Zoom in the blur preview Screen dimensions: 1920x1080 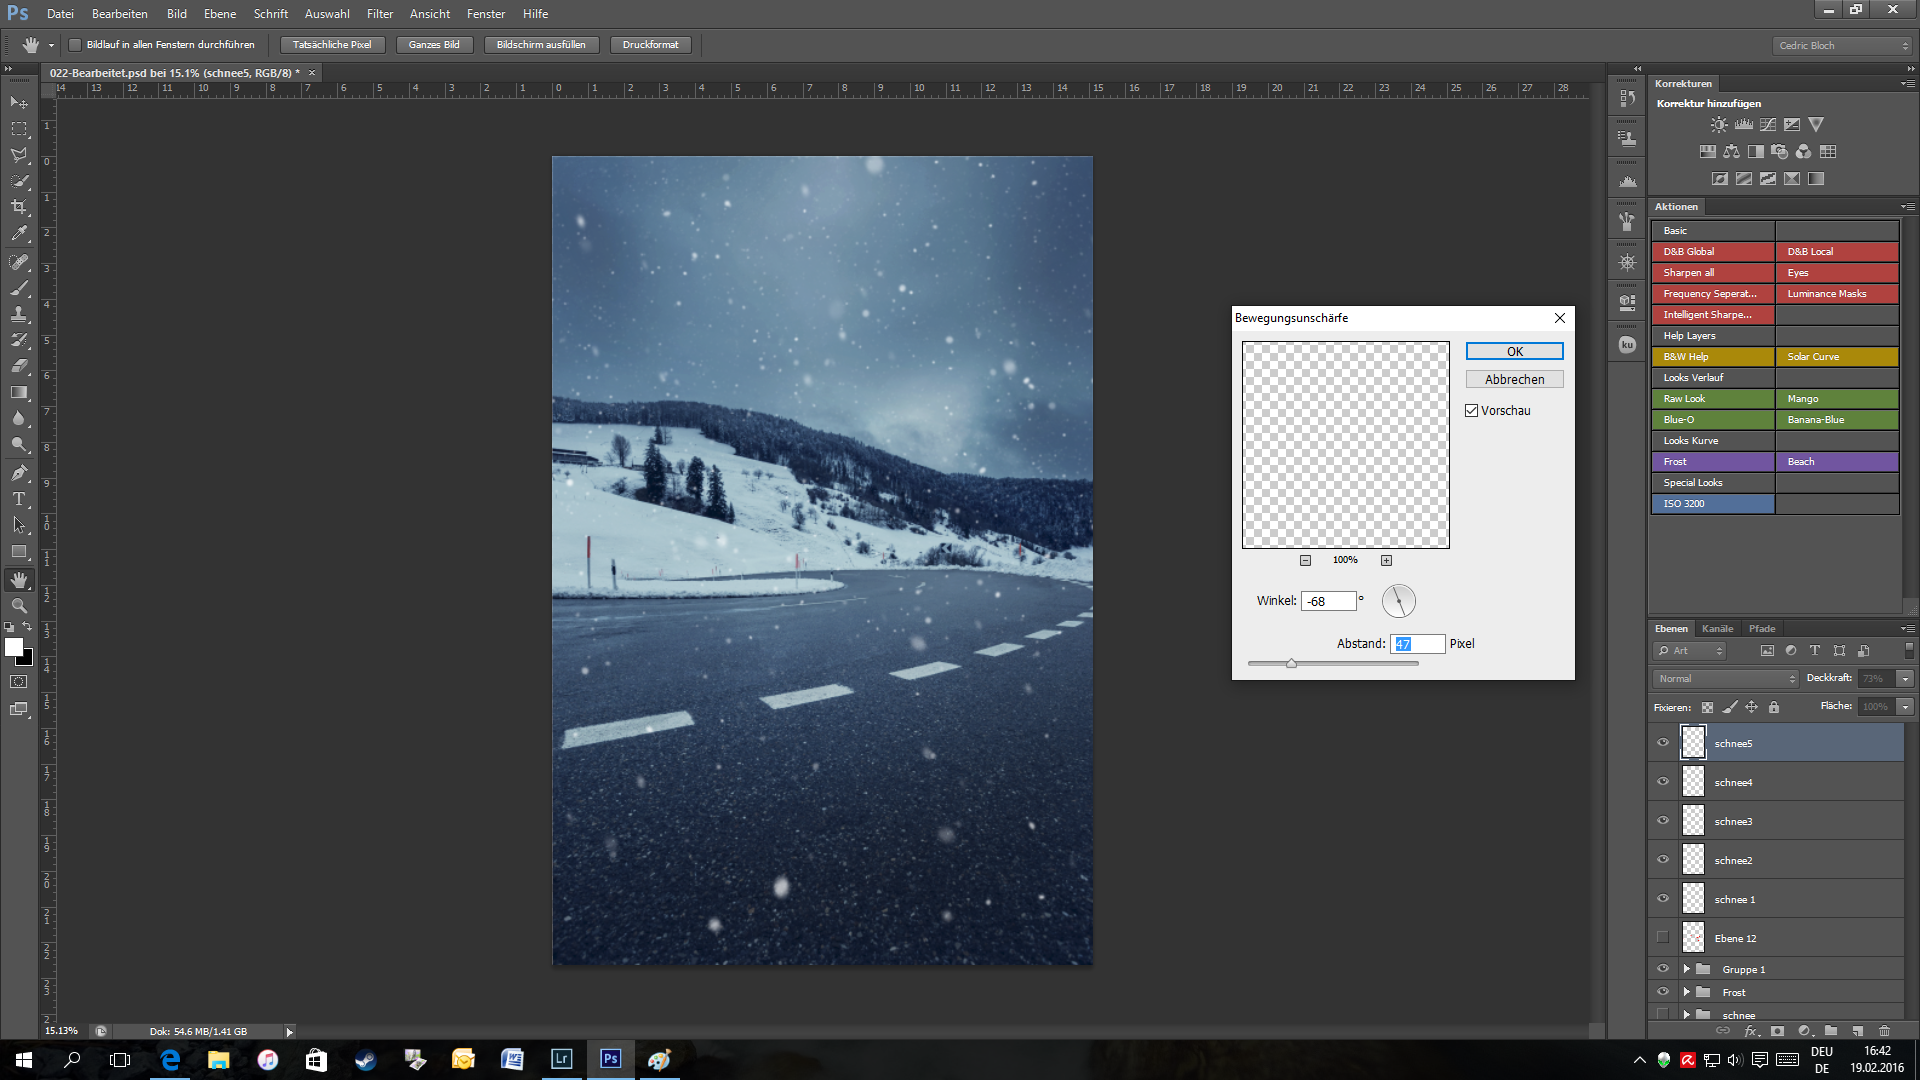1386,561
